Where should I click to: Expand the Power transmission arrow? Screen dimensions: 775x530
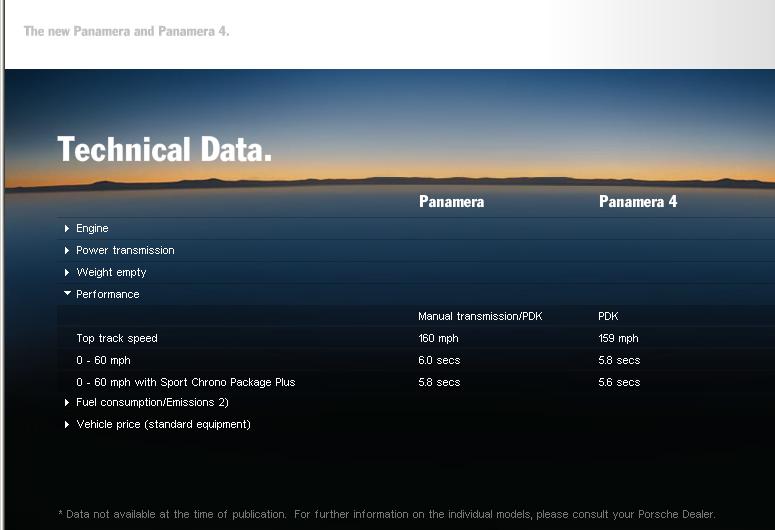pyautogui.click(x=67, y=251)
